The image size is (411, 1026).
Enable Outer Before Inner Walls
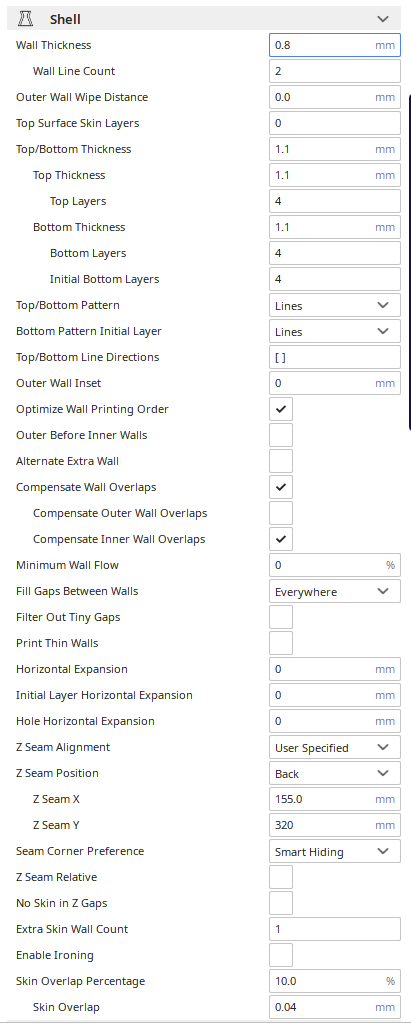pyautogui.click(x=281, y=435)
